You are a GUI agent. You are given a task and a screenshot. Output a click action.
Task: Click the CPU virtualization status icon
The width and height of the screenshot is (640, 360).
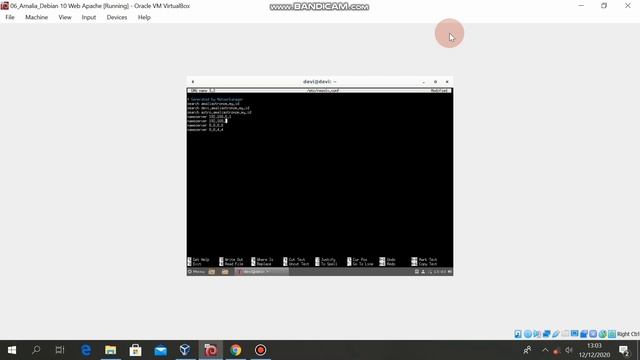tap(593, 334)
